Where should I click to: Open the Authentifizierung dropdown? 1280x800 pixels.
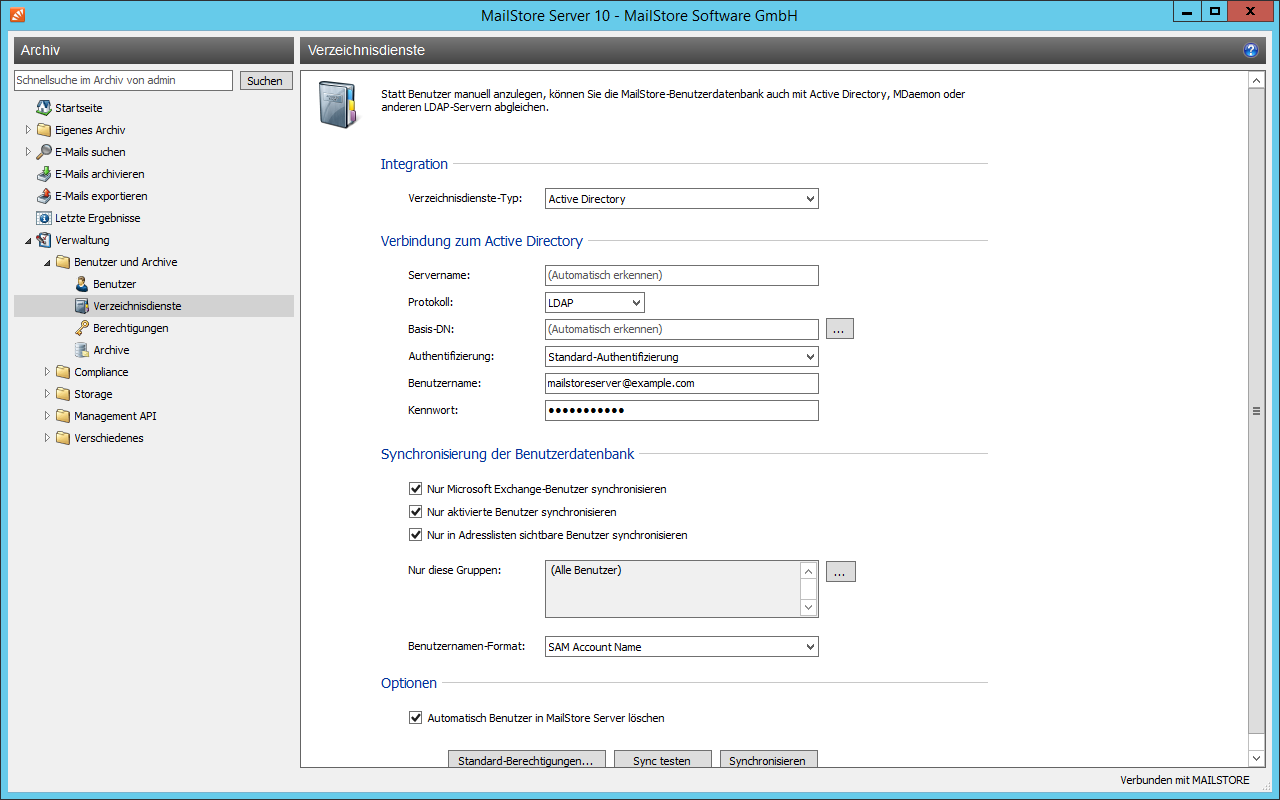coord(682,356)
